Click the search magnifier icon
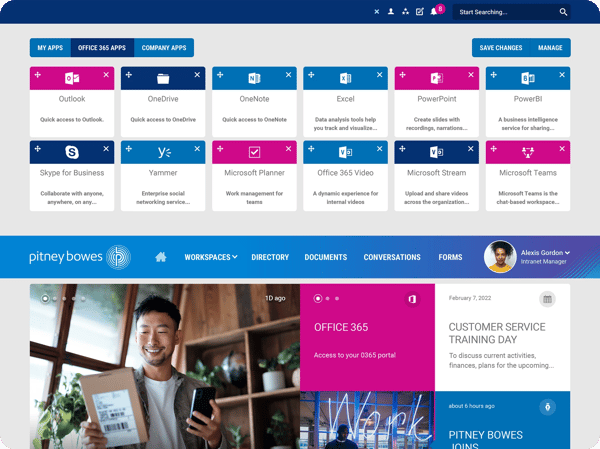This screenshot has width=600, height=449. (x=563, y=12)
